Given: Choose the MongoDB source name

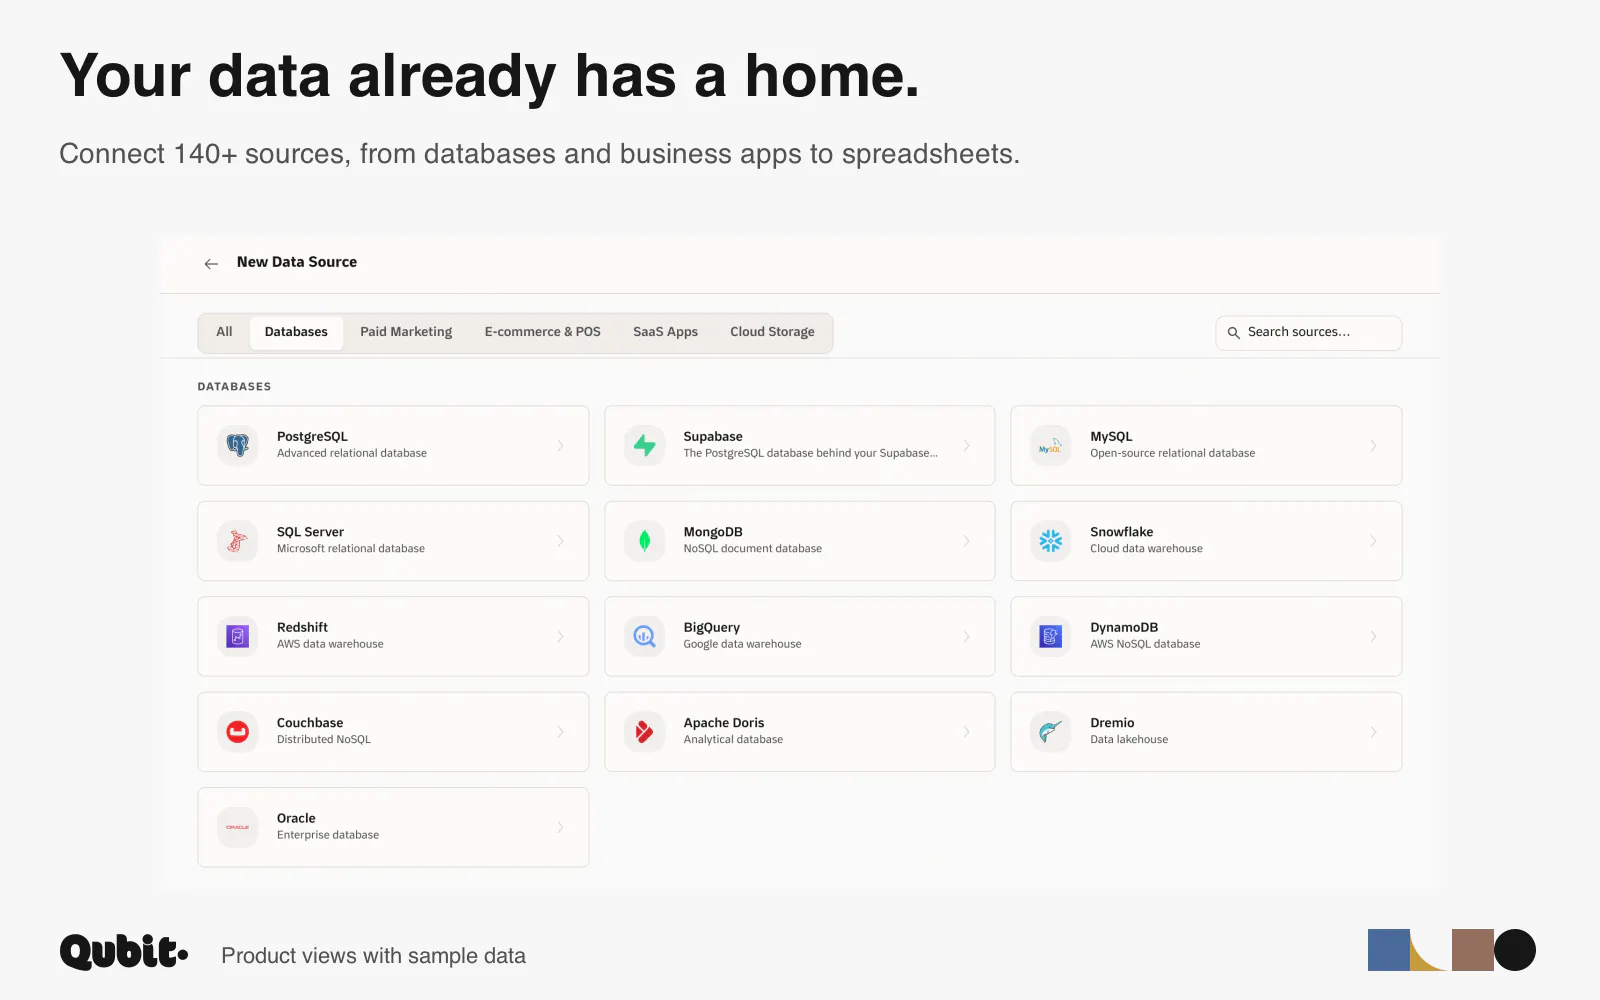Looking at the screenshot, I should click(713, 532).
